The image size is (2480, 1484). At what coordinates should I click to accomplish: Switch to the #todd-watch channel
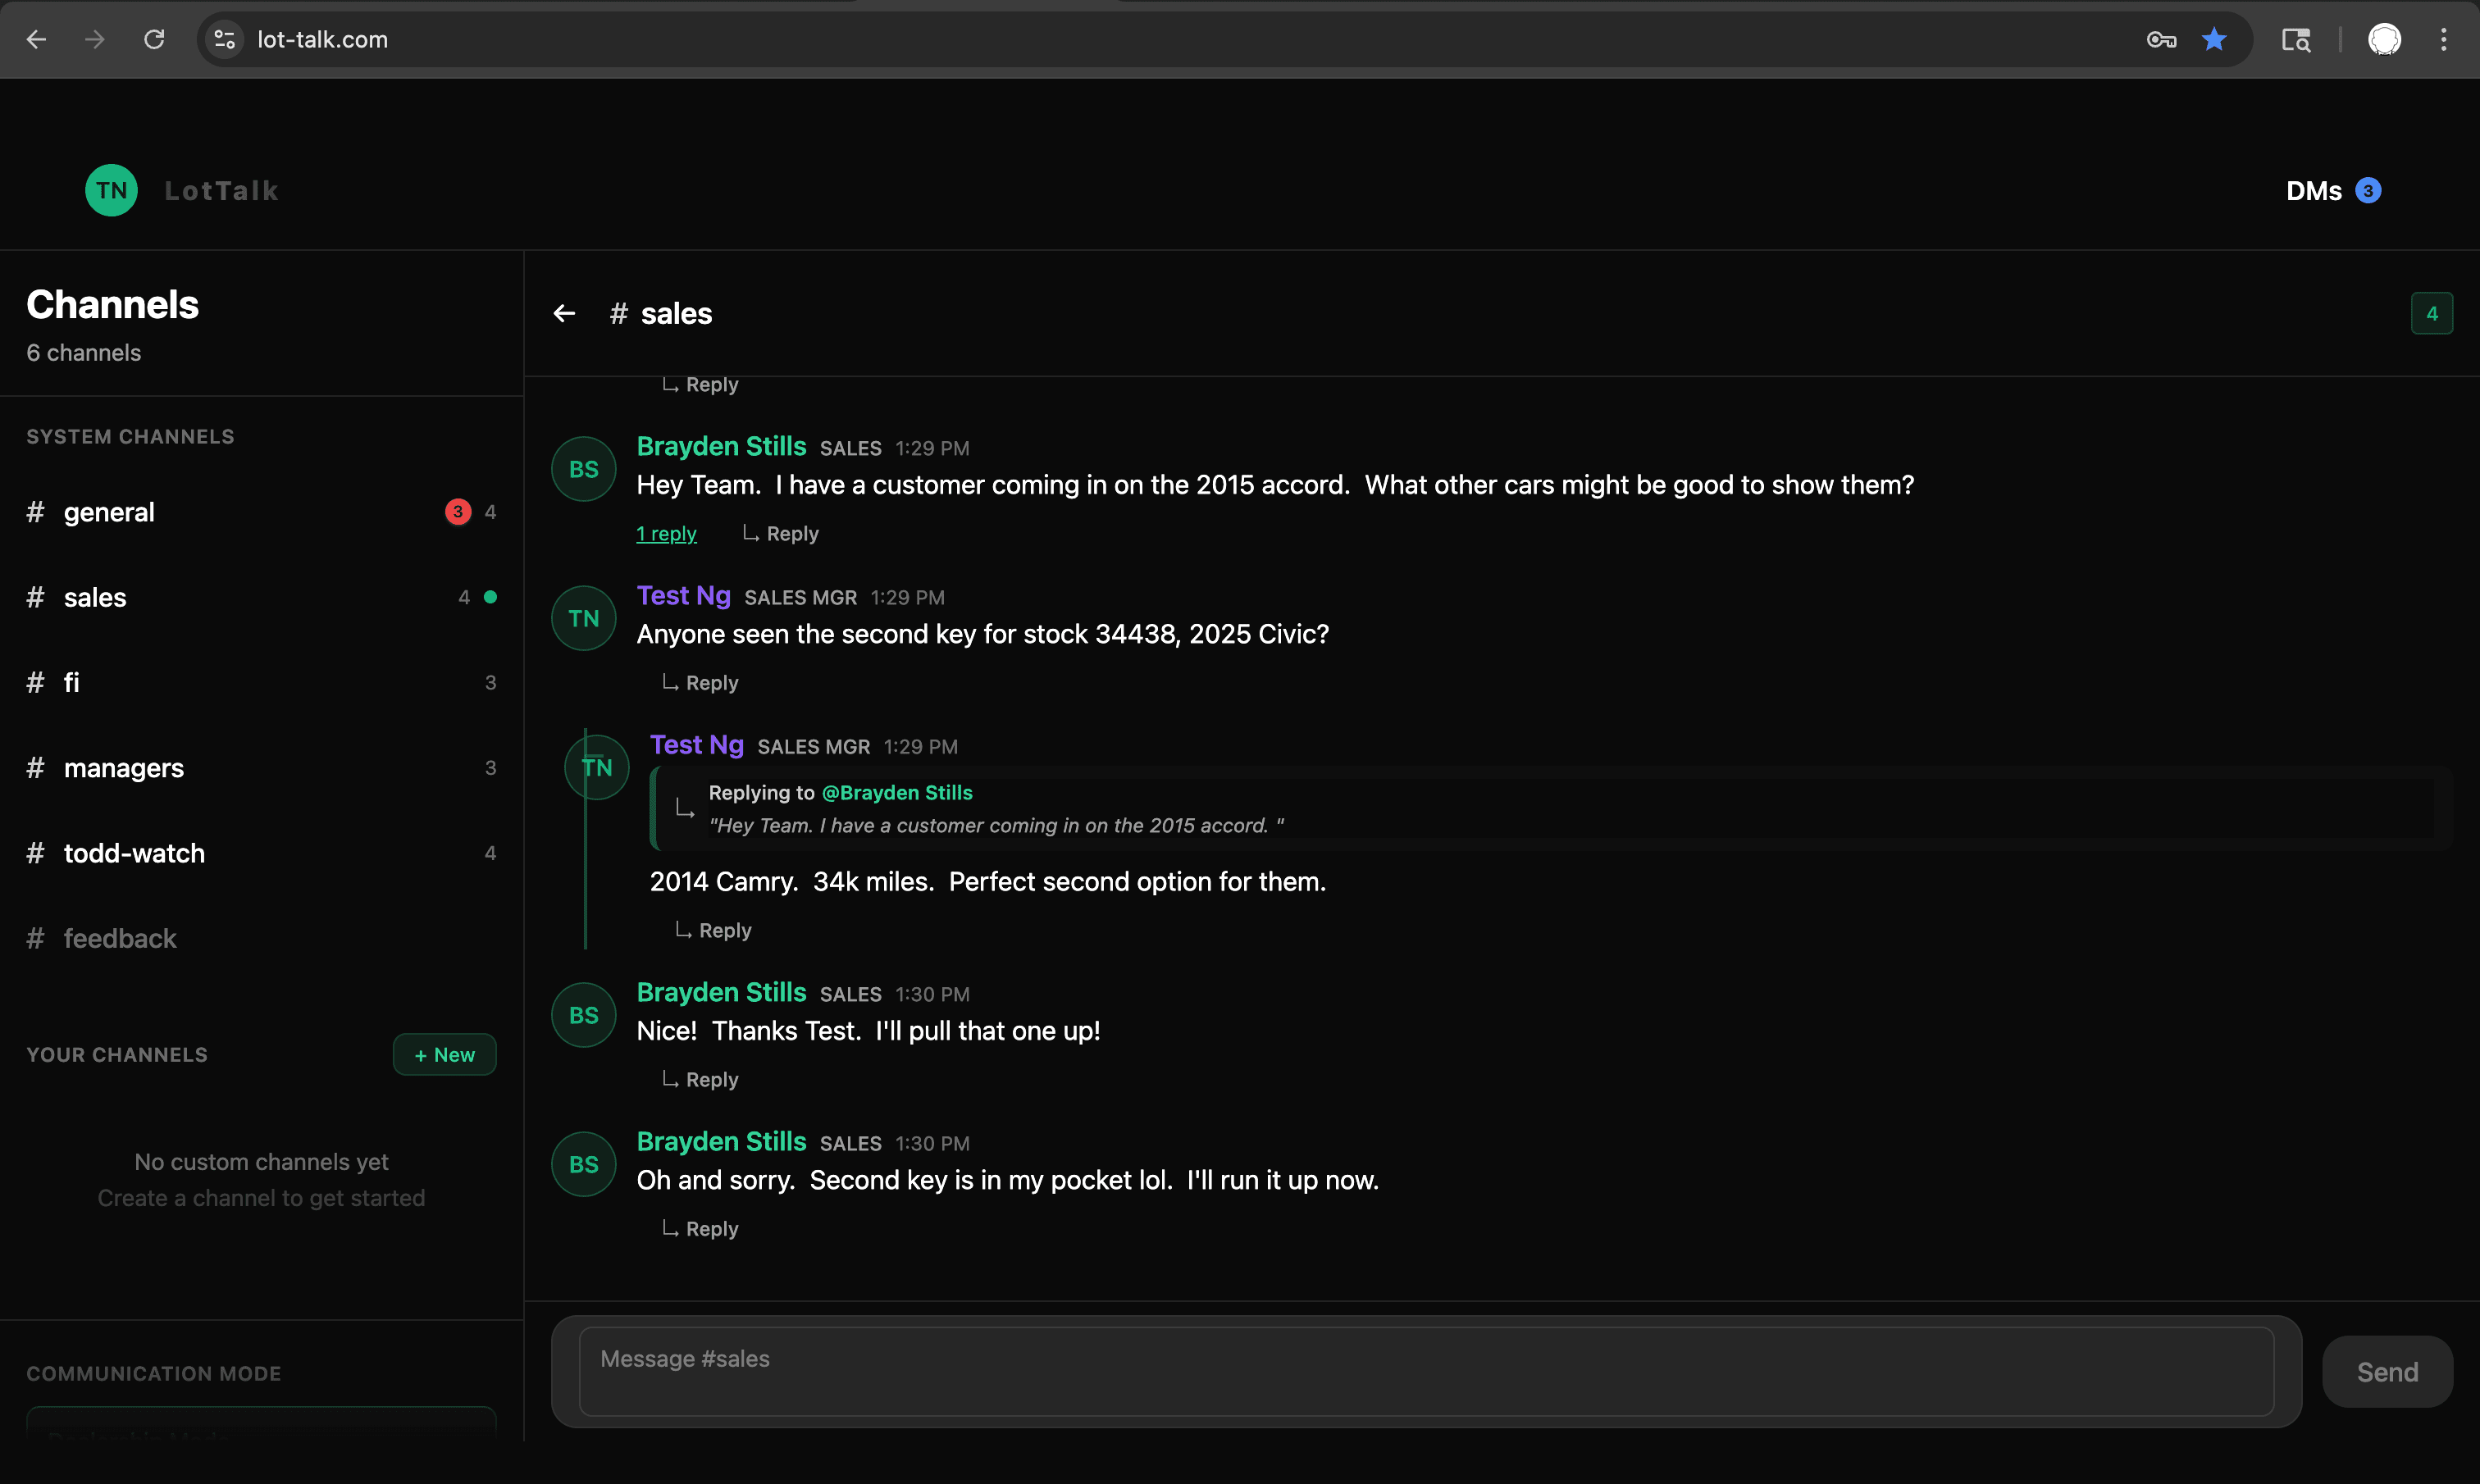point(135,853)
